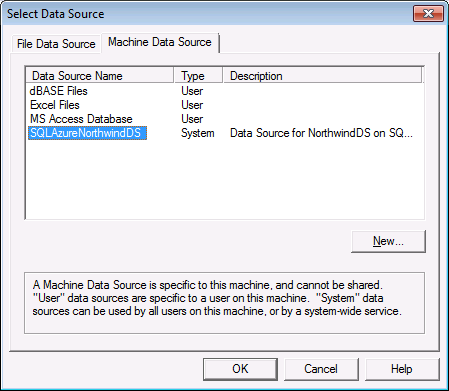Select the dBASE Files data source

[59, 91]
